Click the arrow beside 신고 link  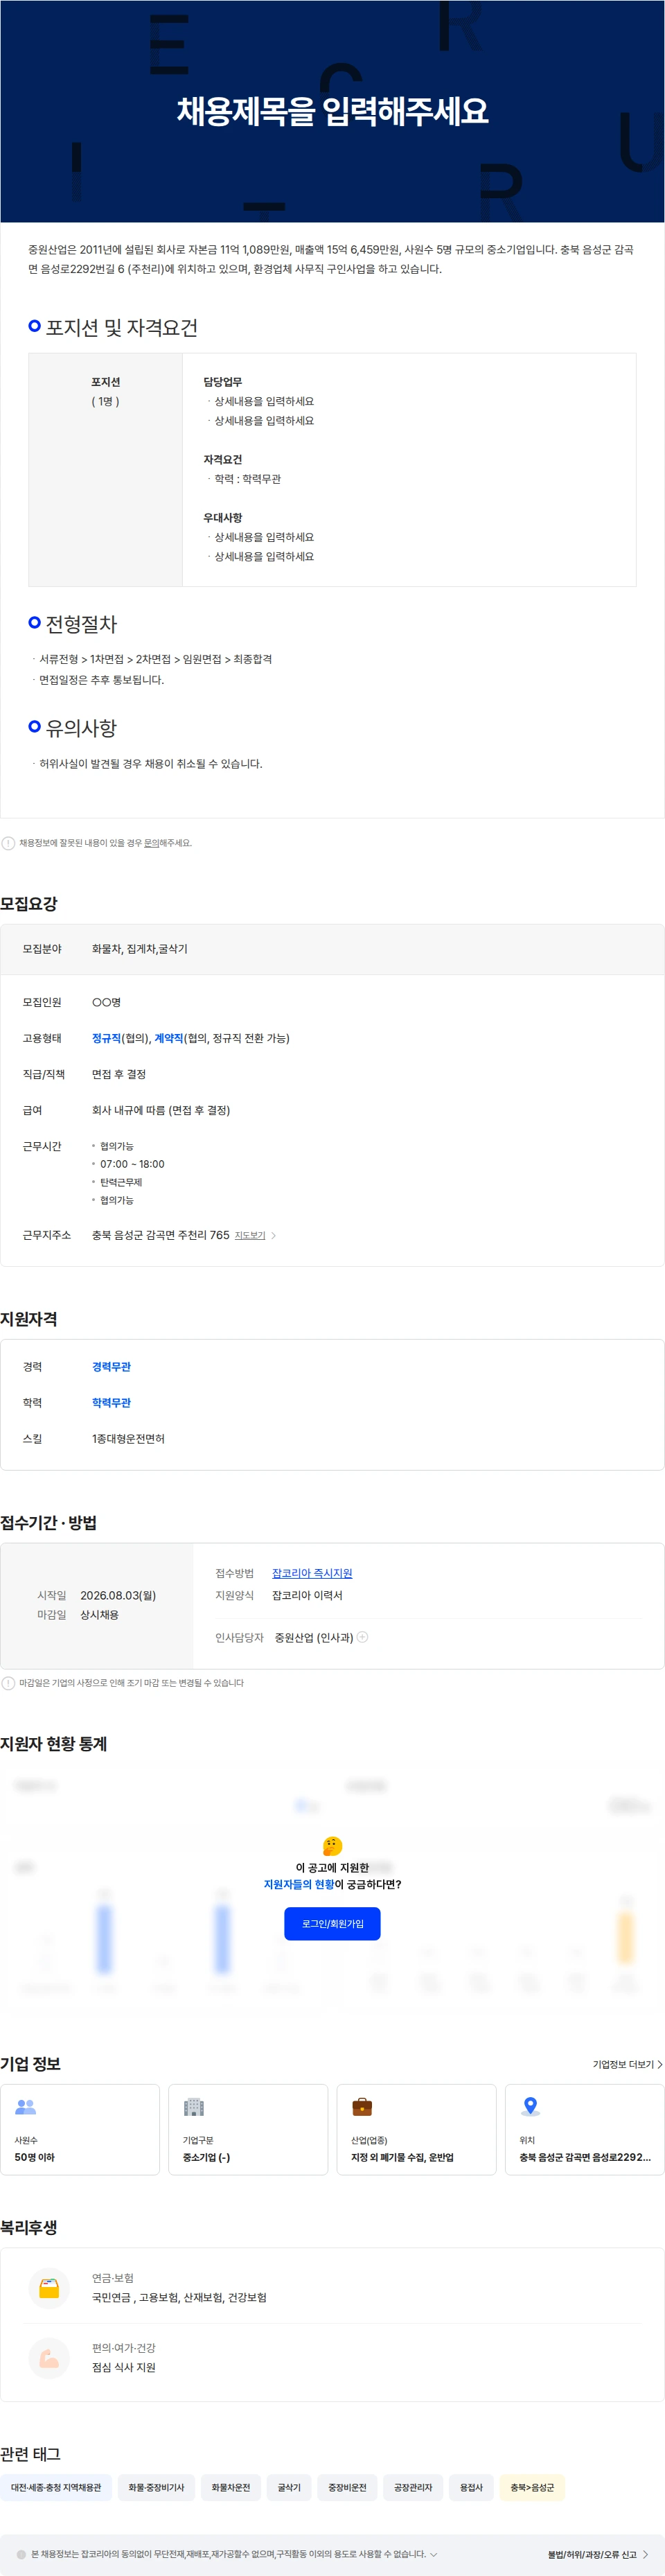pyautogui.click(x=645, y=2555)
